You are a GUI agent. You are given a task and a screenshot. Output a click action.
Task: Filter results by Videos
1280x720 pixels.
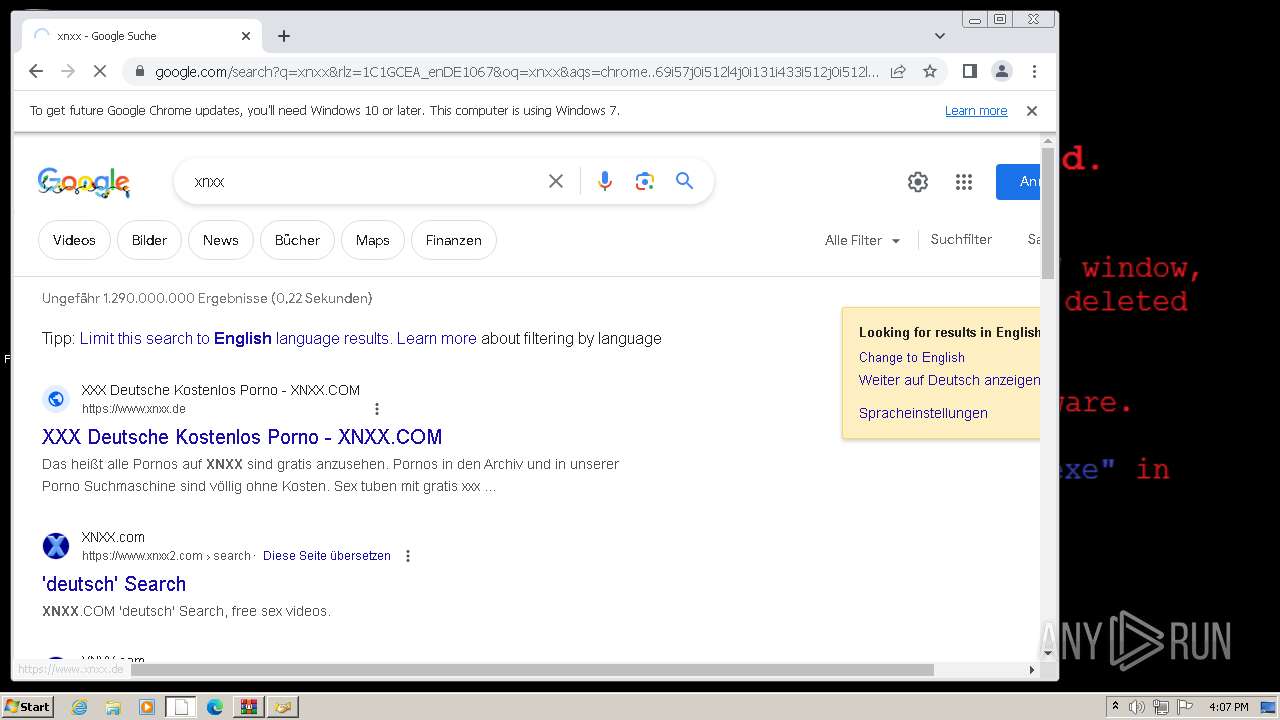(x=74, y=240)
